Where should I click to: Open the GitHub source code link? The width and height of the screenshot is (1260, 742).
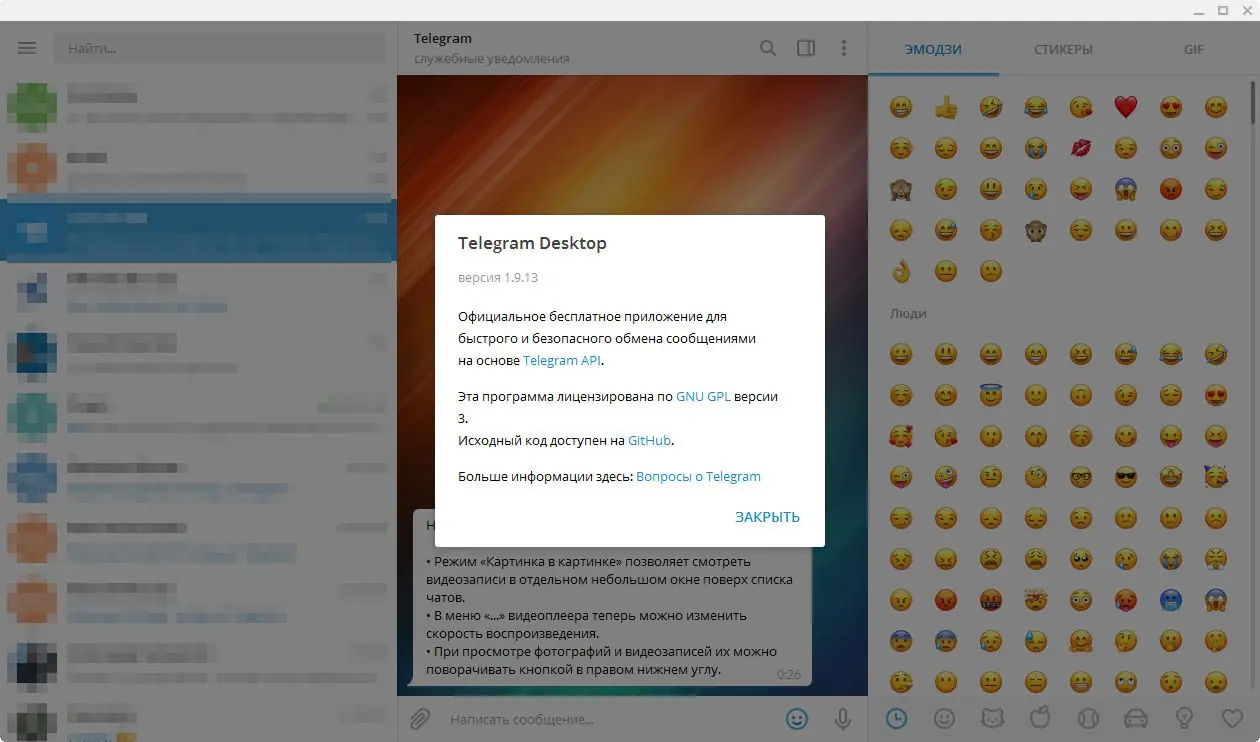point(650,440)
